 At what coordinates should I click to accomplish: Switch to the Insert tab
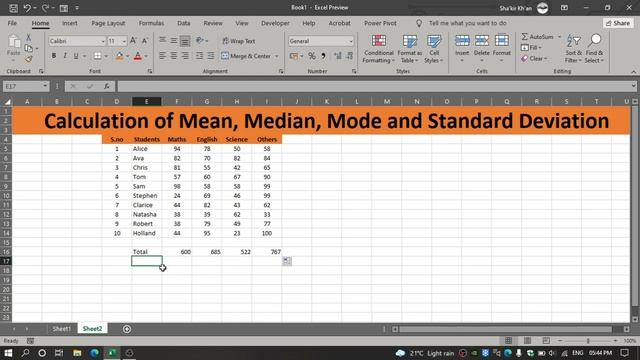(69, 23)
